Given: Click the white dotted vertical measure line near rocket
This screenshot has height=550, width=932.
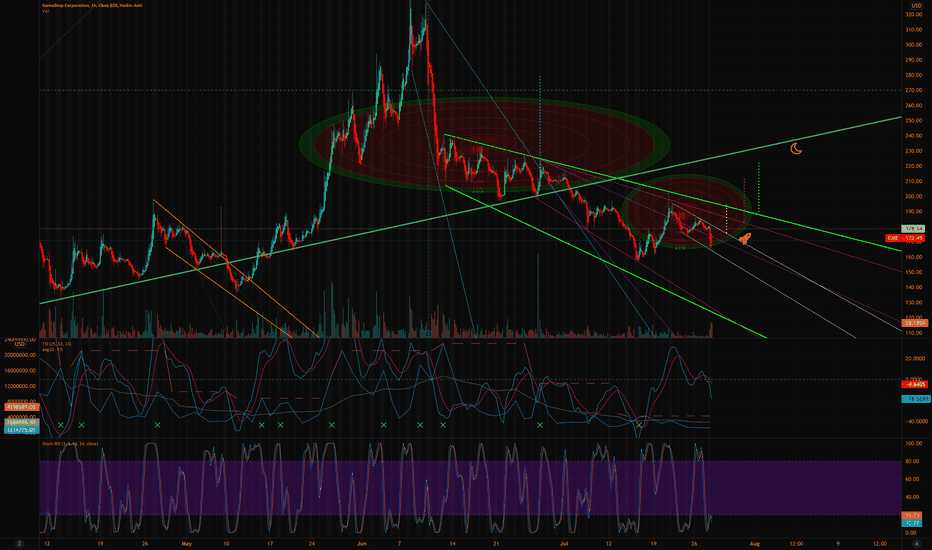Looking at the screenshot, I should pos(726,219).
